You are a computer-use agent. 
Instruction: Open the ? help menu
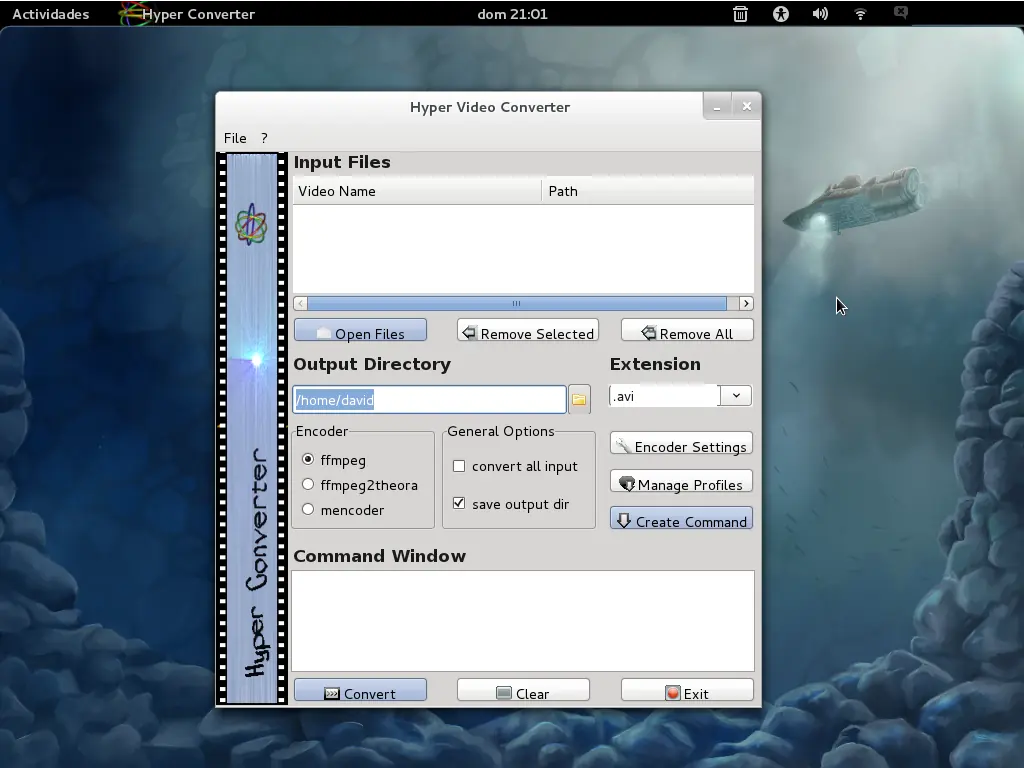coord(264,138)
